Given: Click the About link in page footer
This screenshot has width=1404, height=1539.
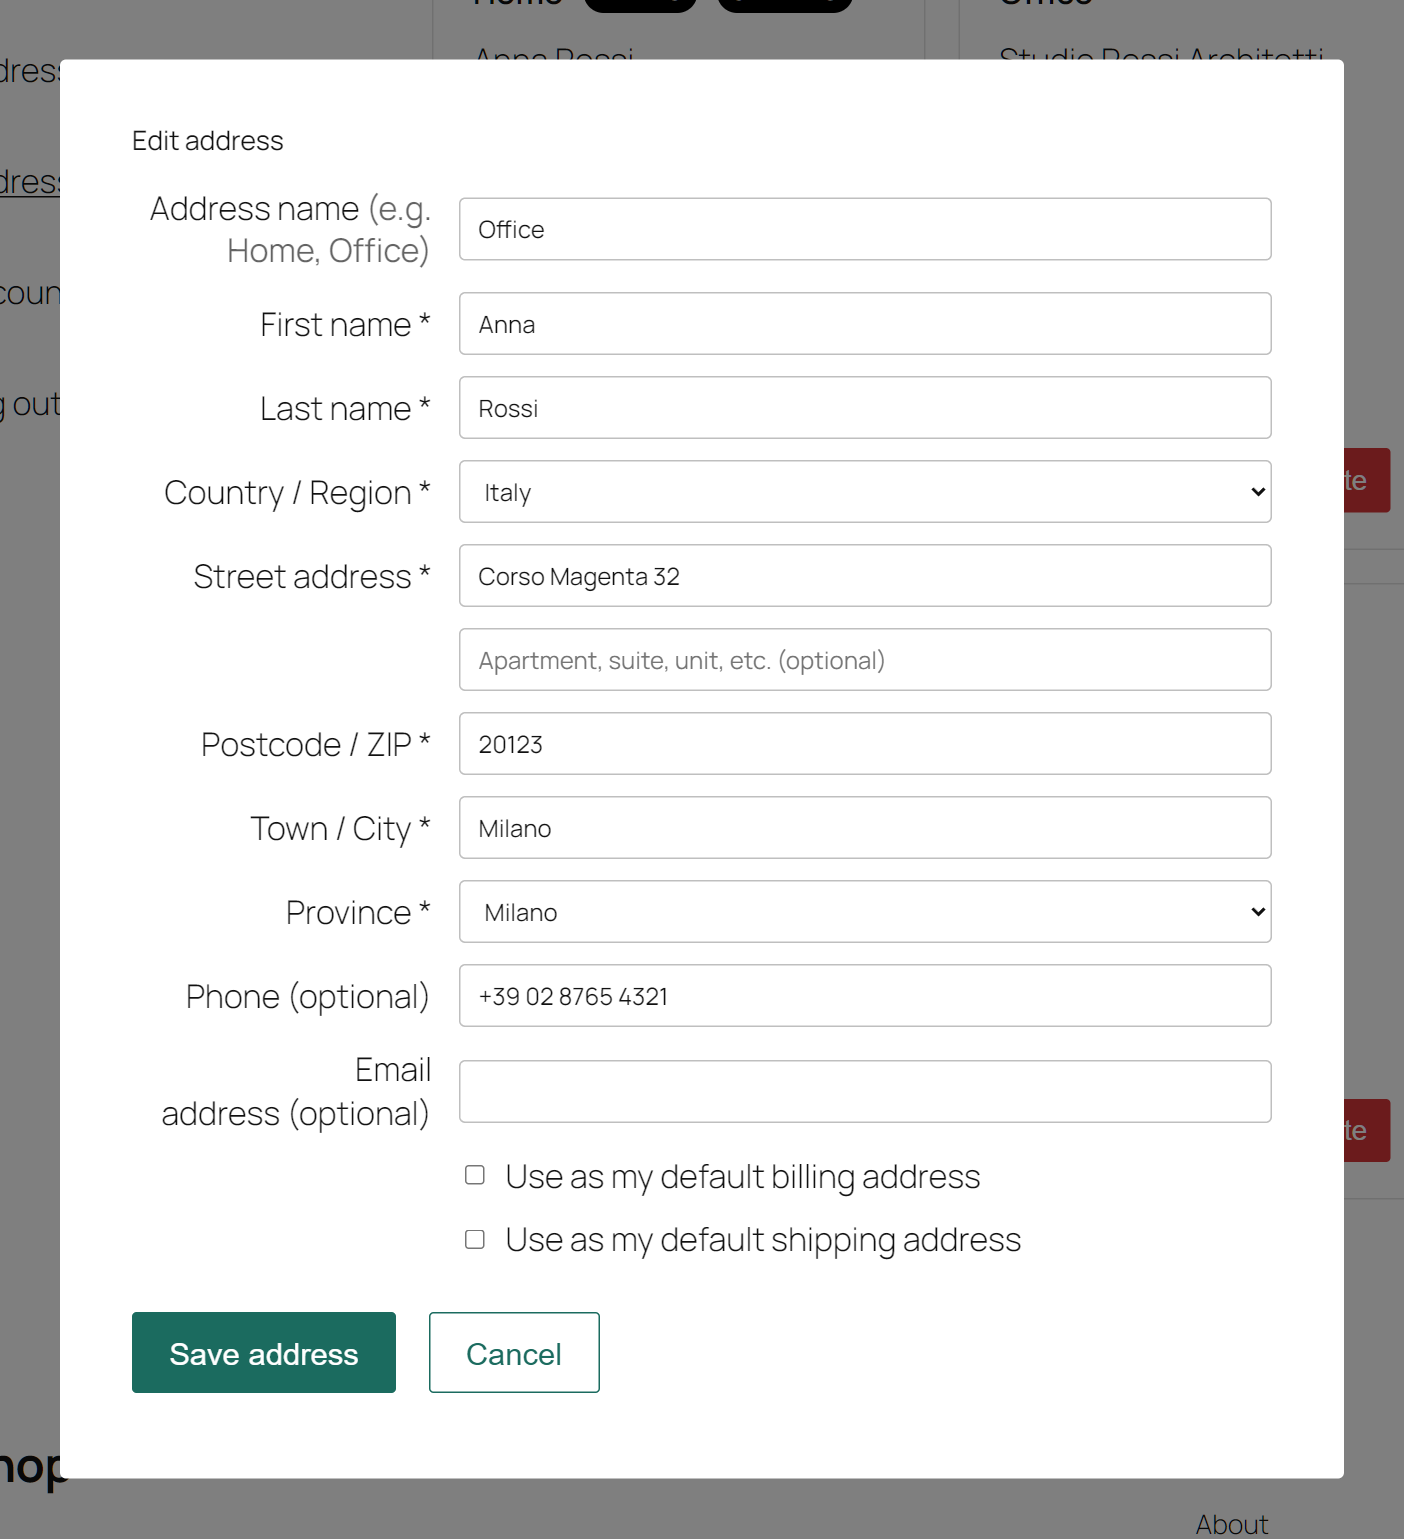Looking at the screenshot, I should tap(1232, 1525).
